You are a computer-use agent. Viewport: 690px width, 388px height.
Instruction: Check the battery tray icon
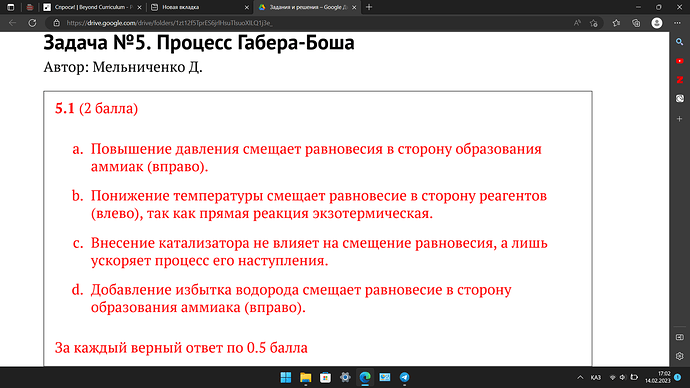[x=634, y=377]
